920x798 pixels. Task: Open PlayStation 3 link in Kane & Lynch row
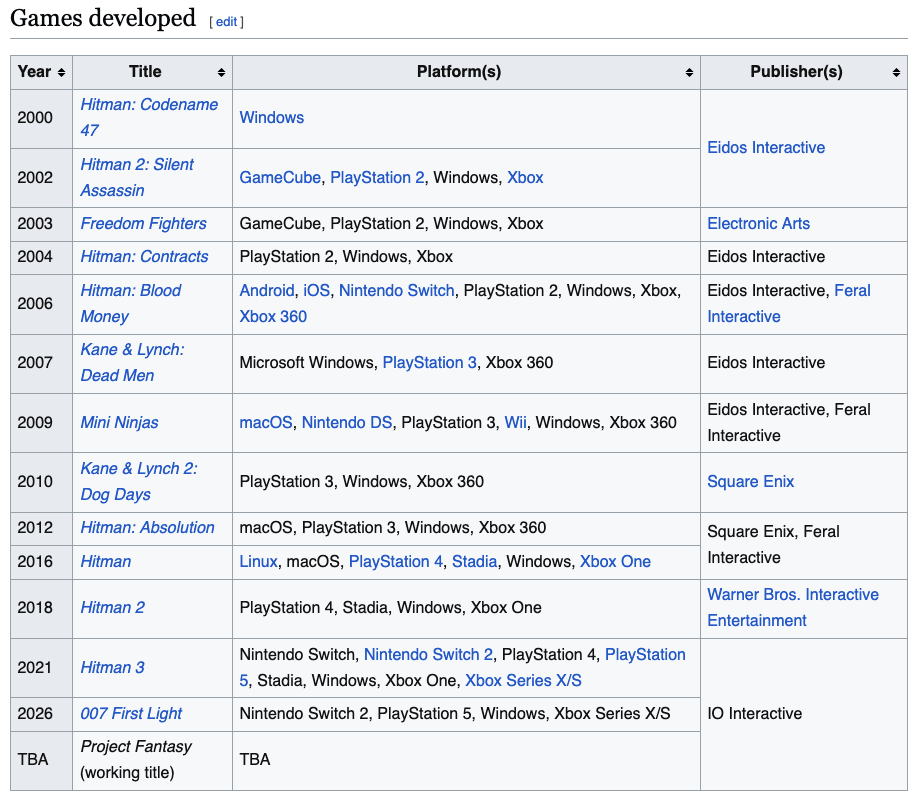(429, 363)
